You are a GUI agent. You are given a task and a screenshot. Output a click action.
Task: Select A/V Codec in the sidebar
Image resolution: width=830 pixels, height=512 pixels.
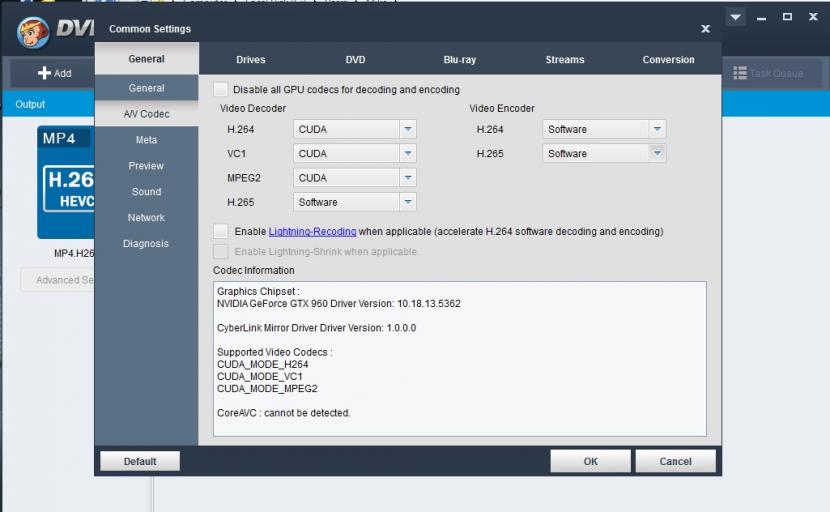pyautogui.click(x=147, y=114)
